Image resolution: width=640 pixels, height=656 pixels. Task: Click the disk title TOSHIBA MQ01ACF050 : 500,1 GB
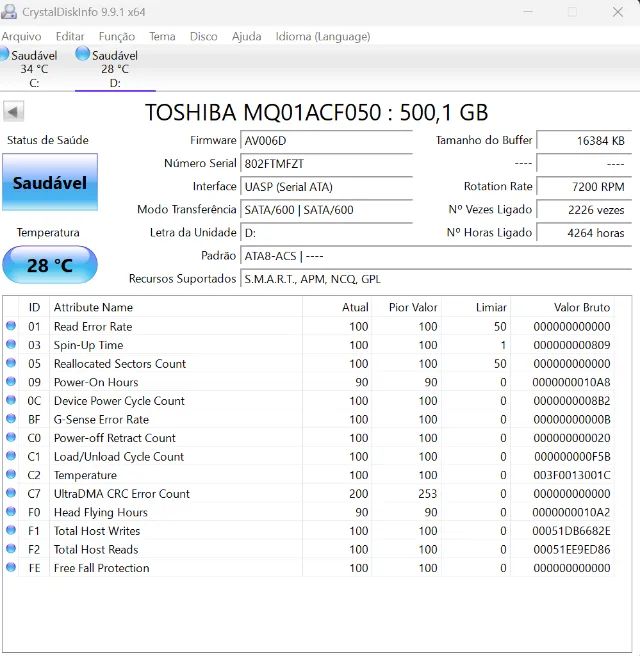pos(317,113)
